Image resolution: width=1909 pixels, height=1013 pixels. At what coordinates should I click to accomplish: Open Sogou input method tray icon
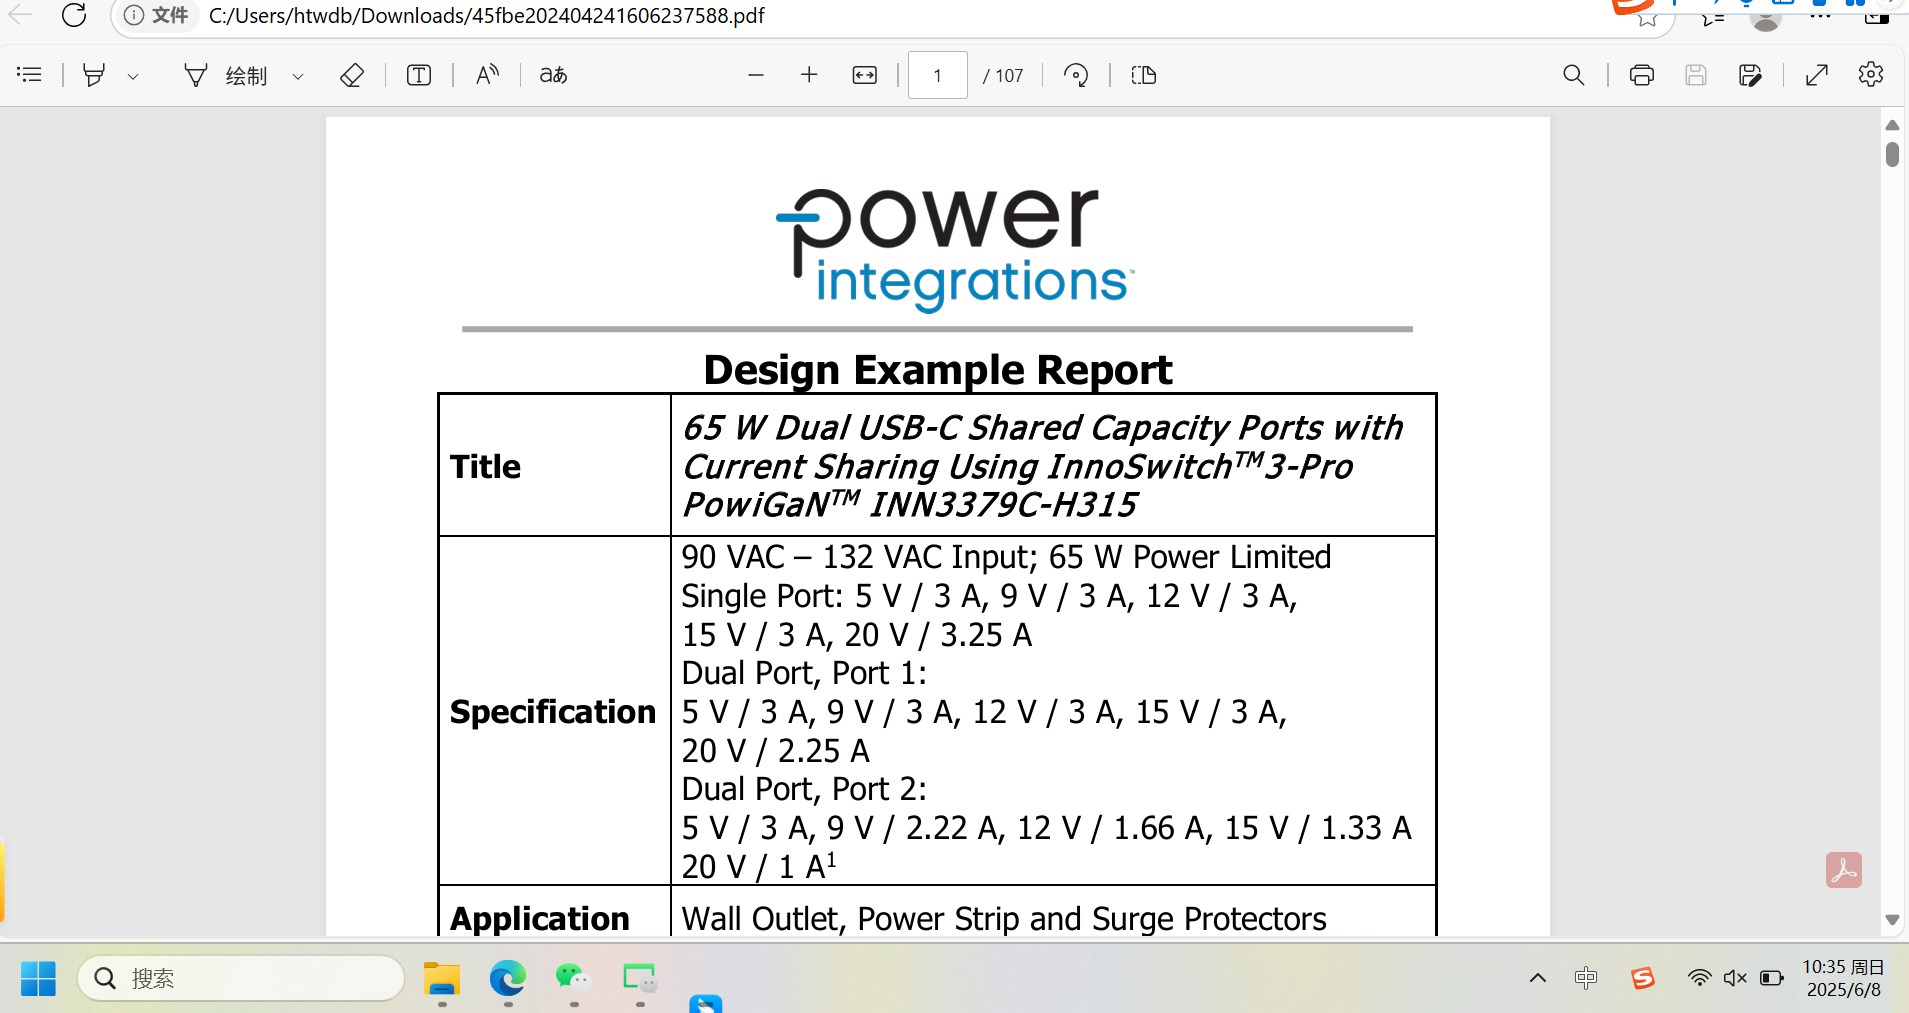tap(1642, 978)
